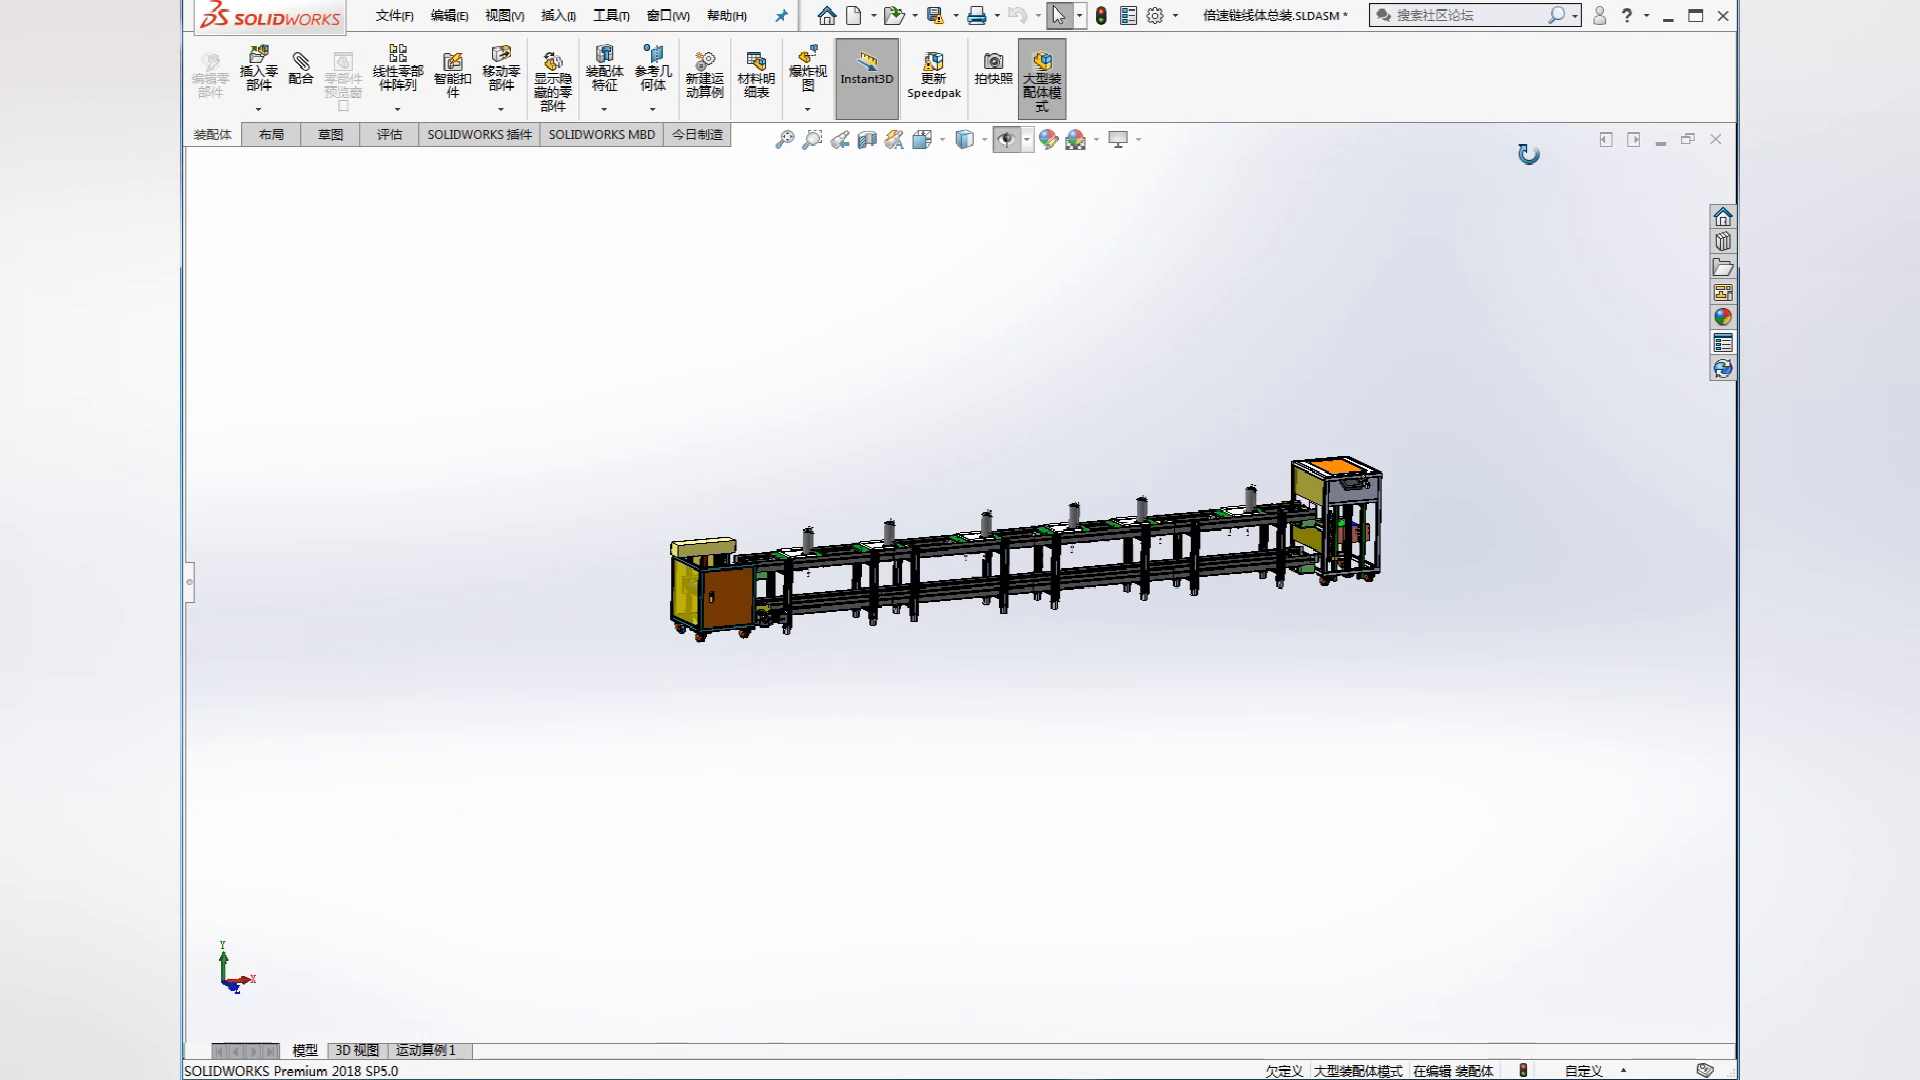1920x1080 pixels.
Task: Toggle the Instant3D button
Action: [867, 76]
